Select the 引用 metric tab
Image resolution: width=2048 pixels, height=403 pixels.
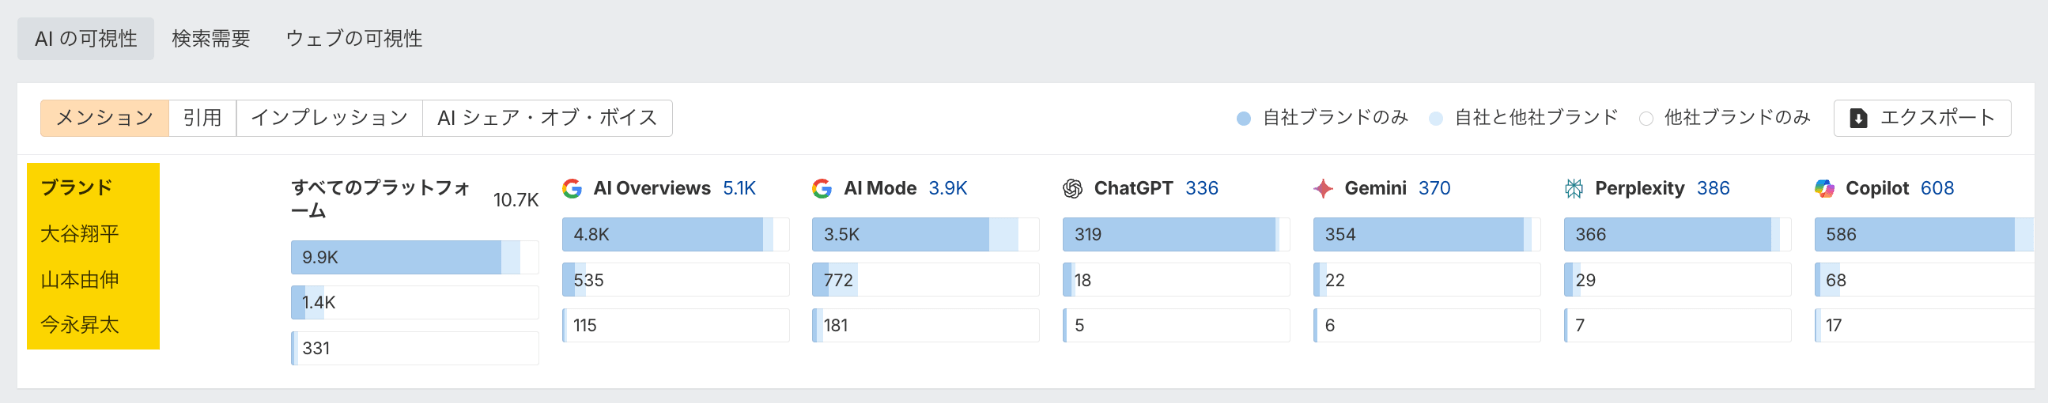(x=202, y=118)
